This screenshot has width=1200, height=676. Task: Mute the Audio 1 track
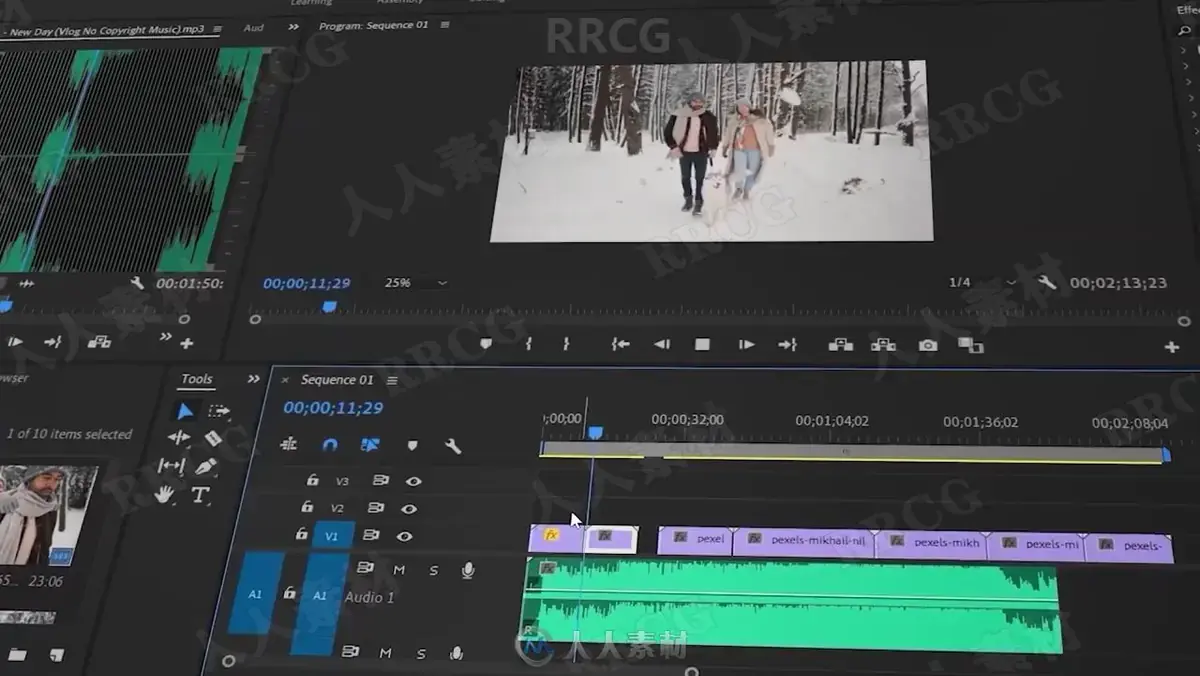pyautogui.click(x=399, y=570)
